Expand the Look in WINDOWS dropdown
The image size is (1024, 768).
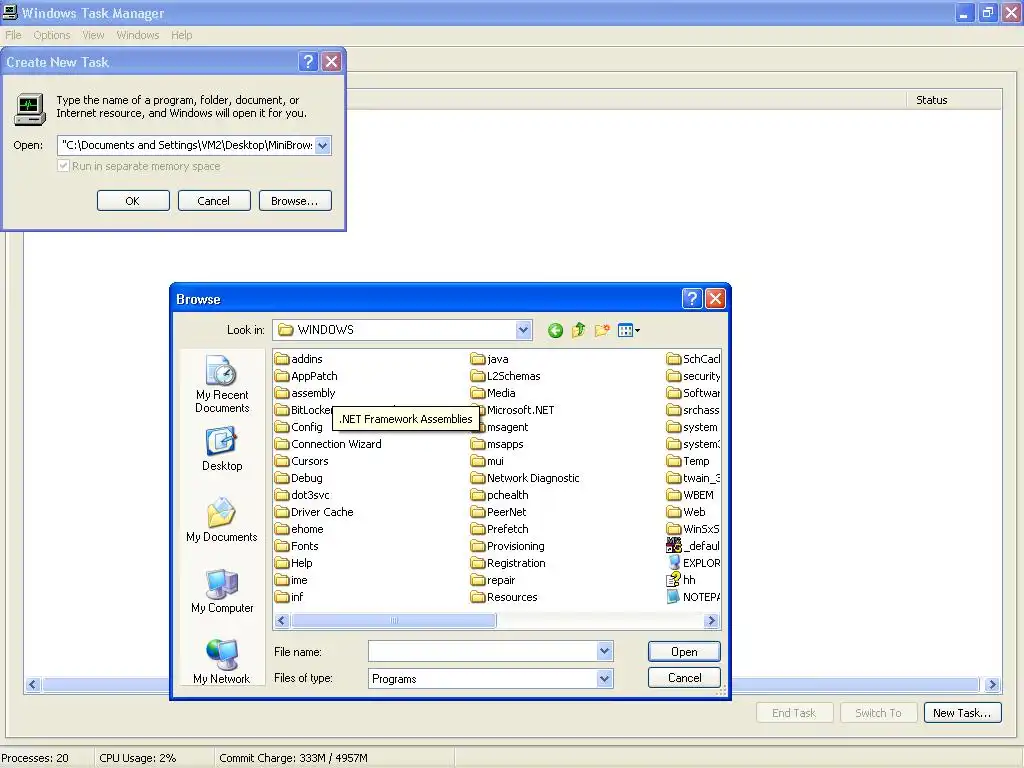523,330
